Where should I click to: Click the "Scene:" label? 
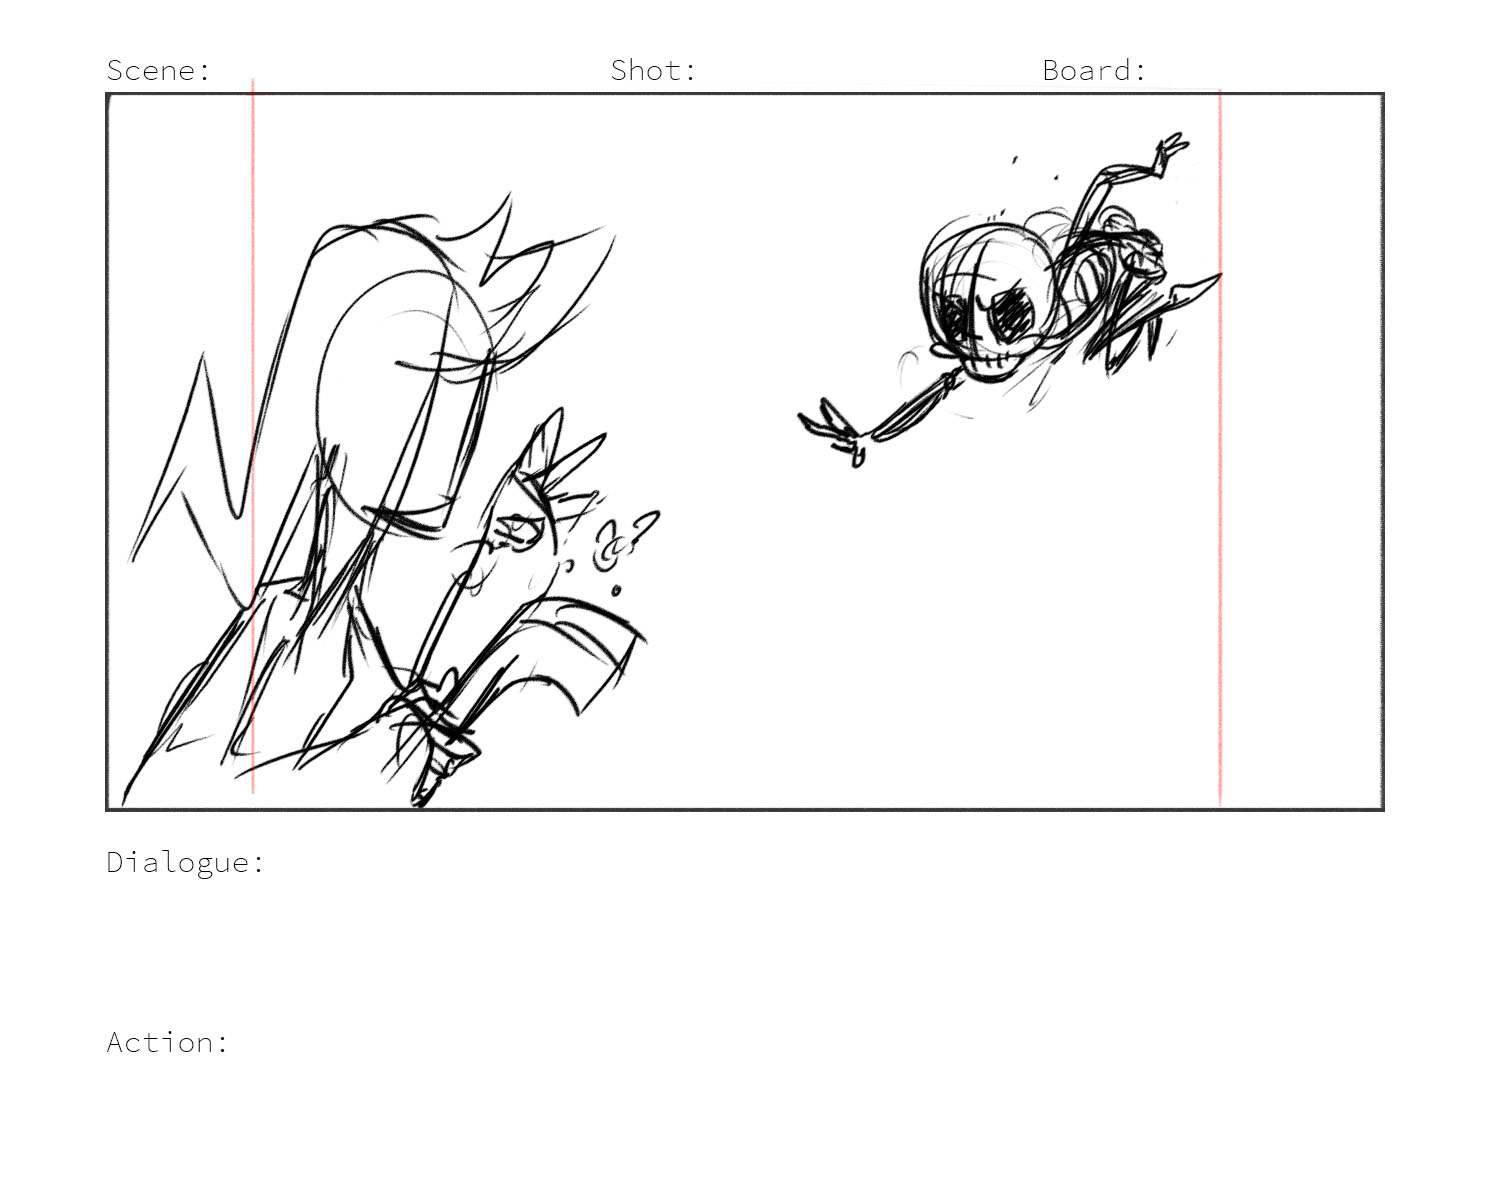158,70
